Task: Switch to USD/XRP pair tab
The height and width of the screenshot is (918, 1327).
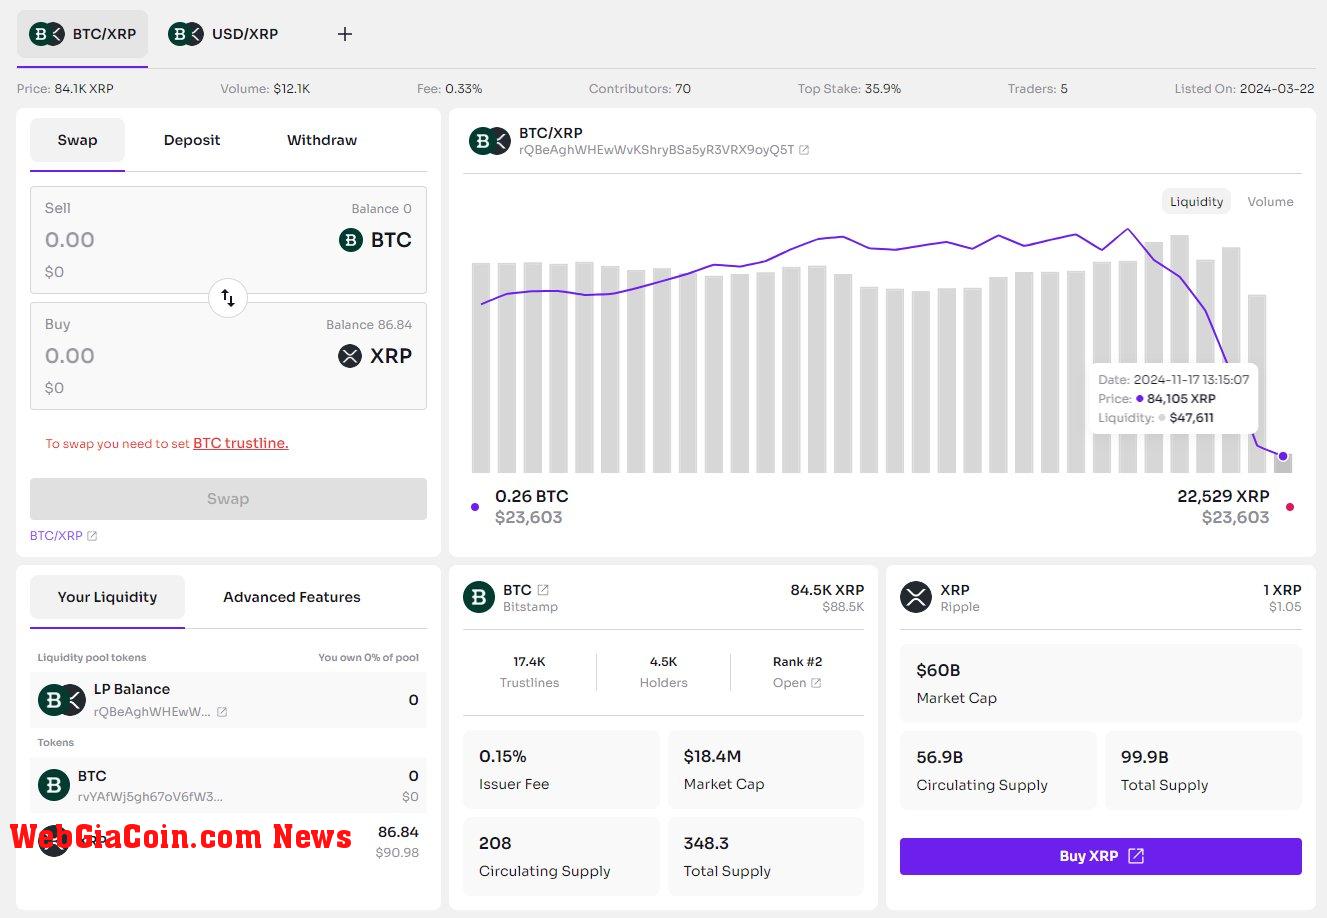Action: point(224,34)
